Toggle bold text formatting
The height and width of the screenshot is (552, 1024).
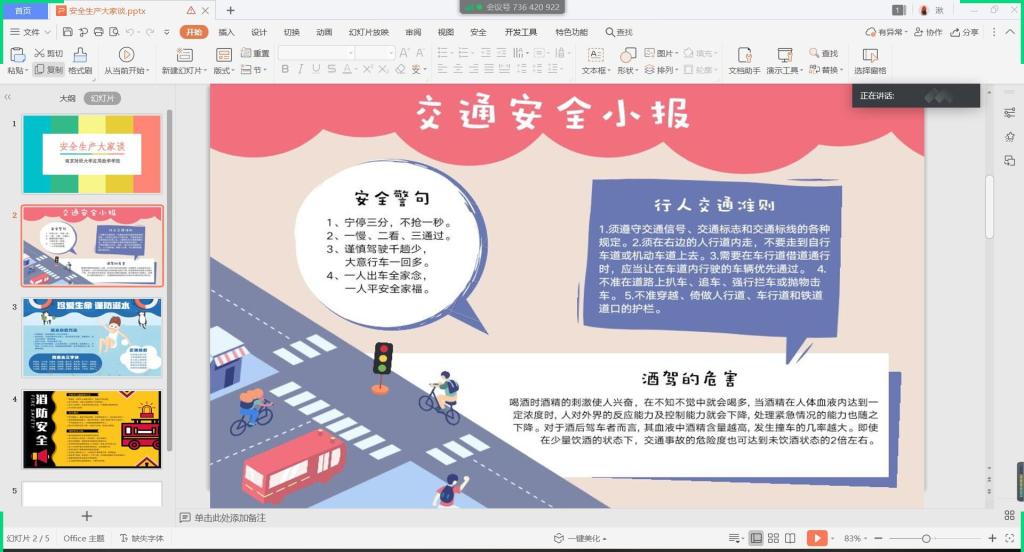[286, 70]
